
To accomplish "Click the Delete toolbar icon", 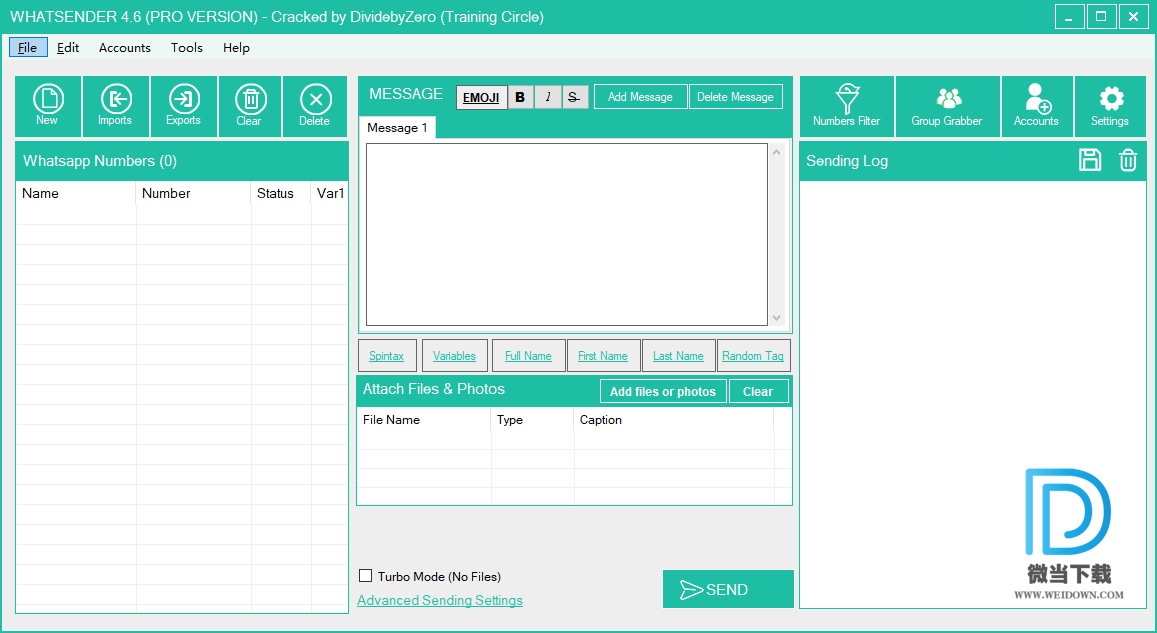I will pos(315,106).
